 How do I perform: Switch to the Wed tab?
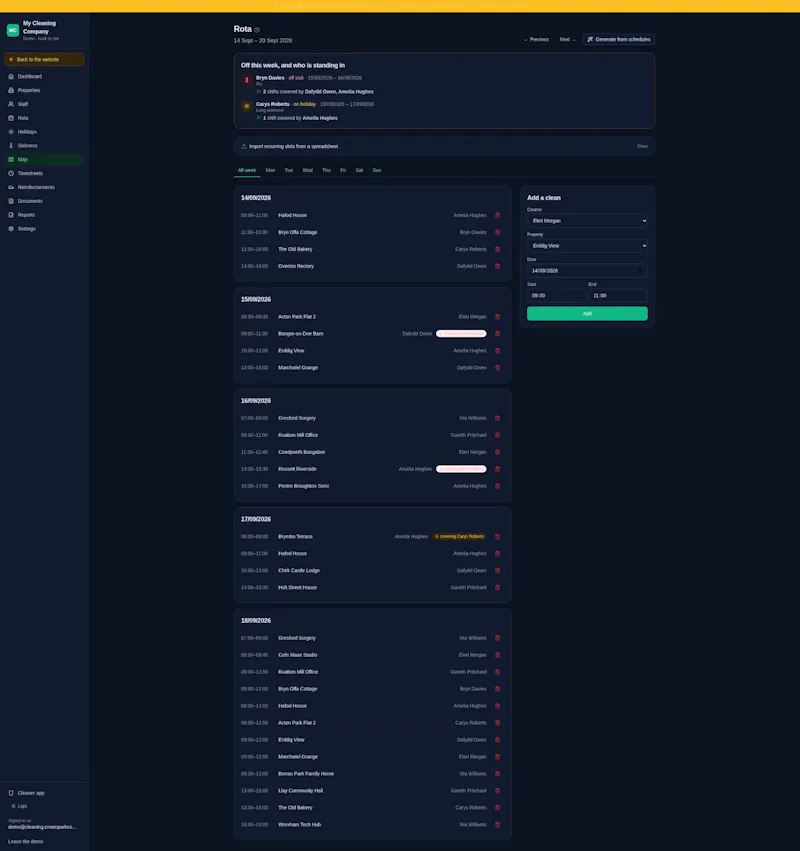point(307,170)
